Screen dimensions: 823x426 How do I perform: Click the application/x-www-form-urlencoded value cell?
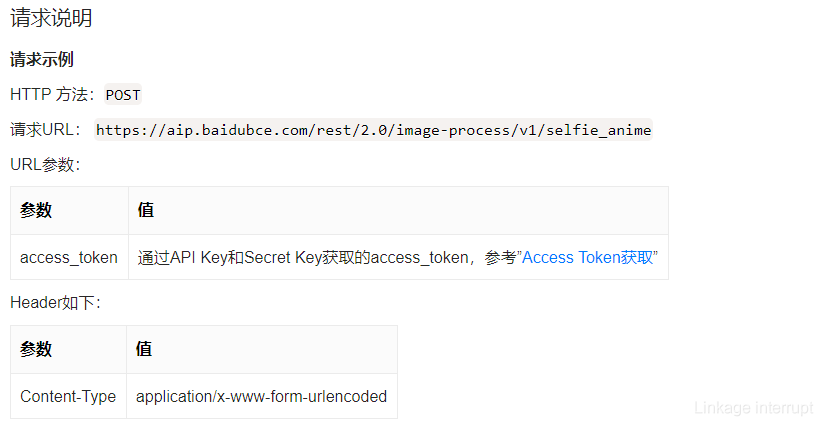point(261,396)
